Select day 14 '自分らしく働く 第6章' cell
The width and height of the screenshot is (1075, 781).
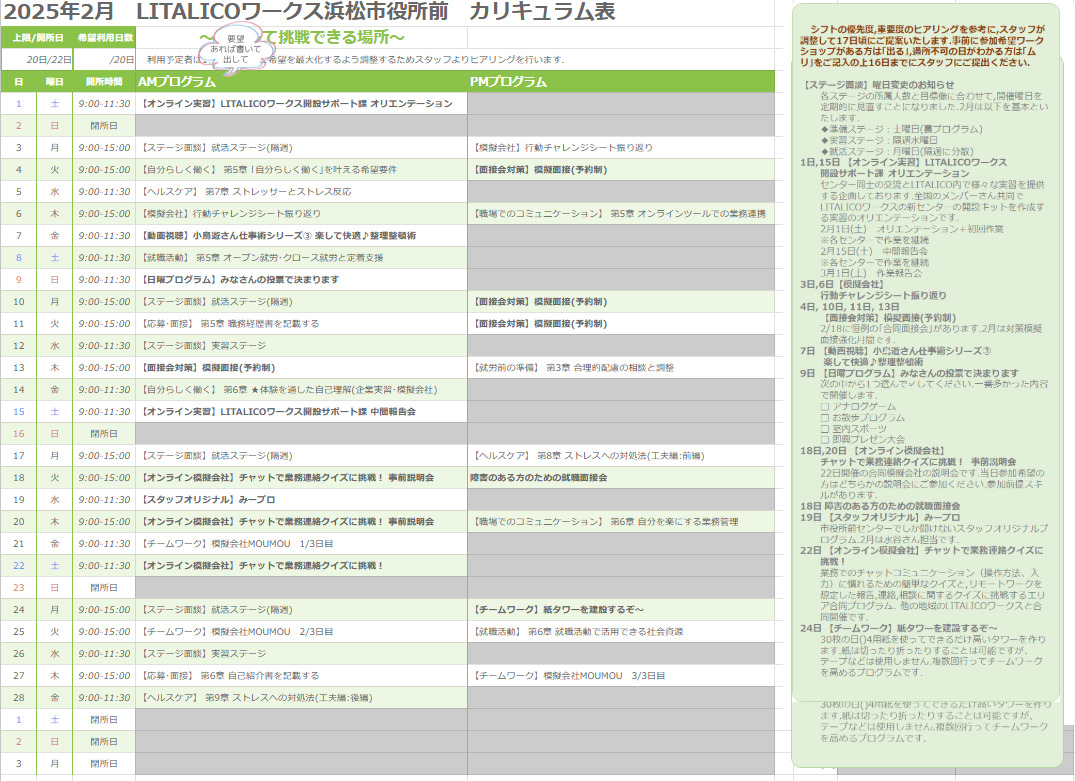click(x=302, y=389)
